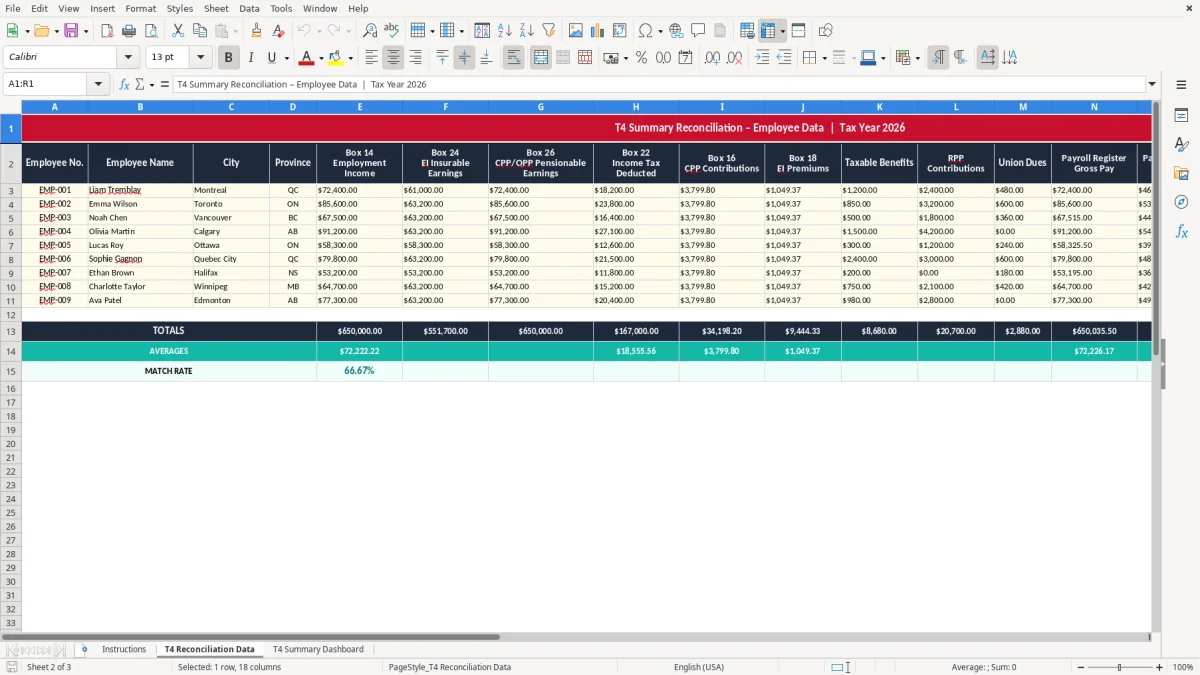This screenshot has width=1200, height=675.
Task: Adjust the zoom slider in status bar
Action: coord(1119,667)
